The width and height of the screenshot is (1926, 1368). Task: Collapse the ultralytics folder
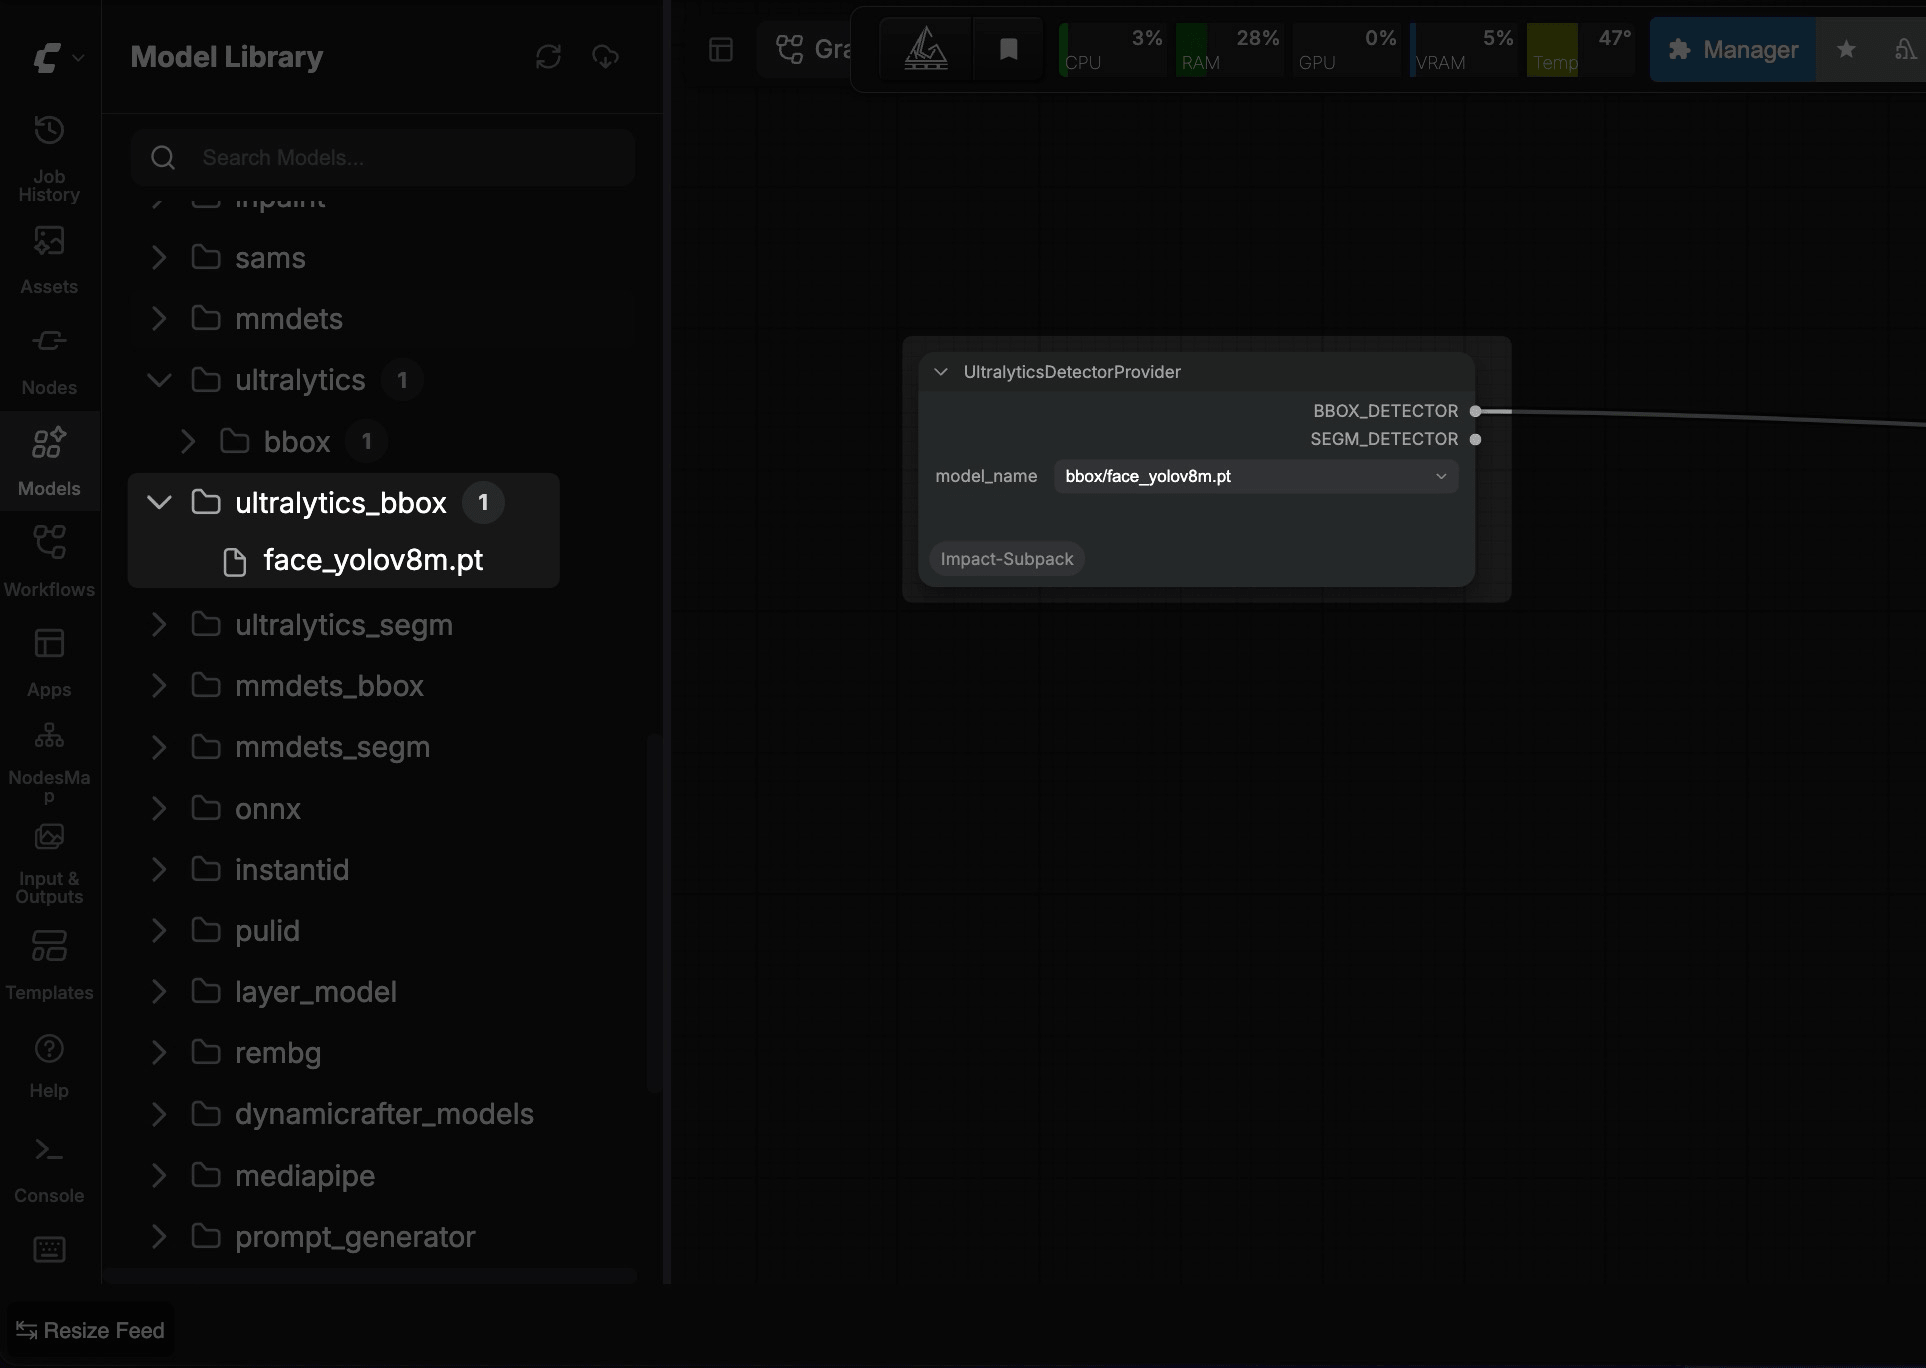[159, 380]
